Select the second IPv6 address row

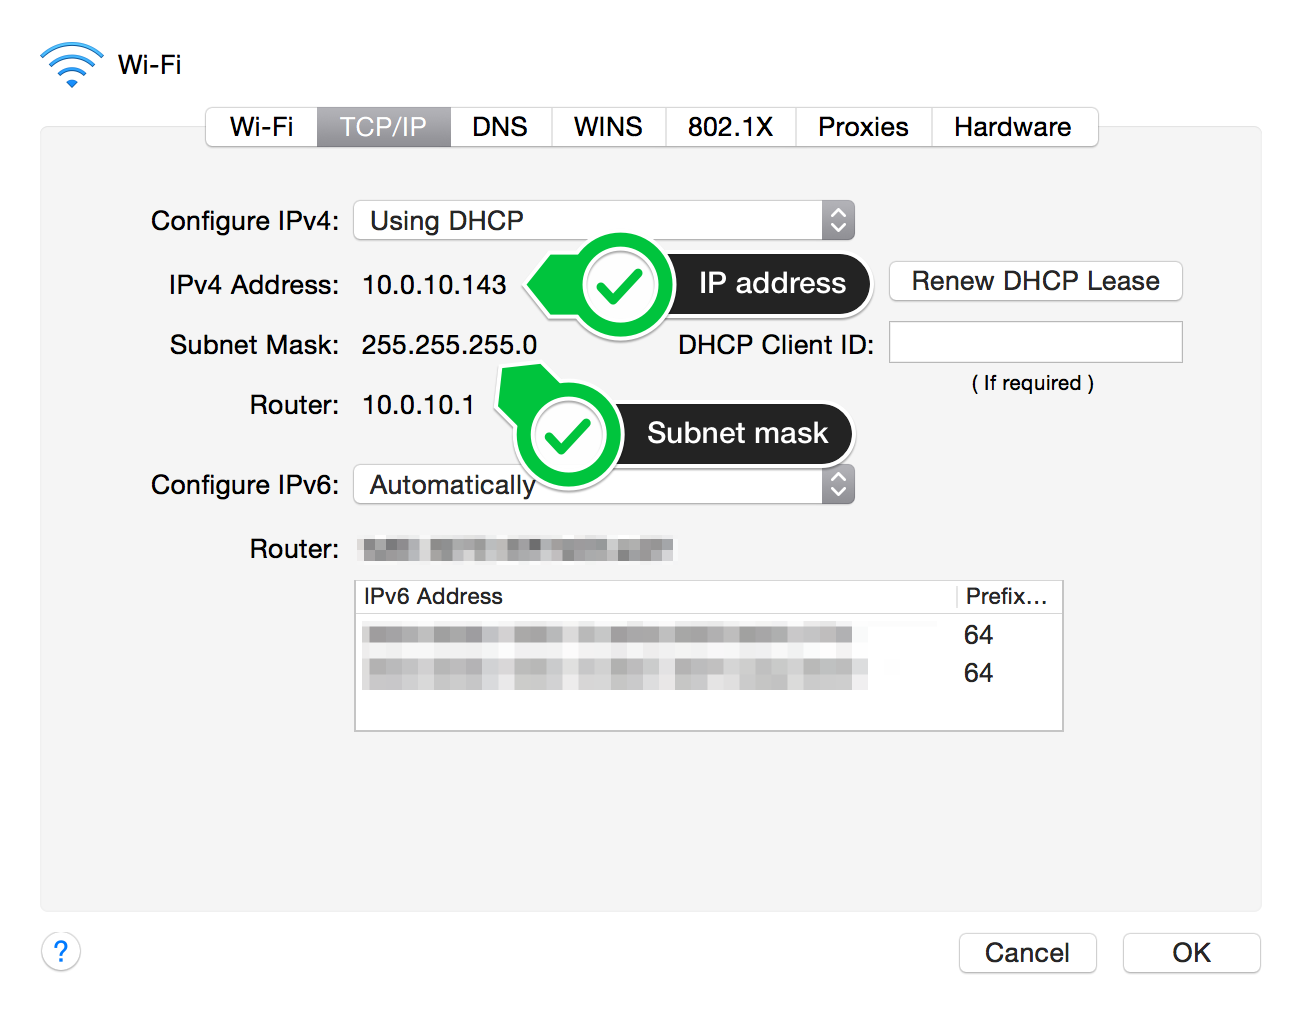(709, 673)
